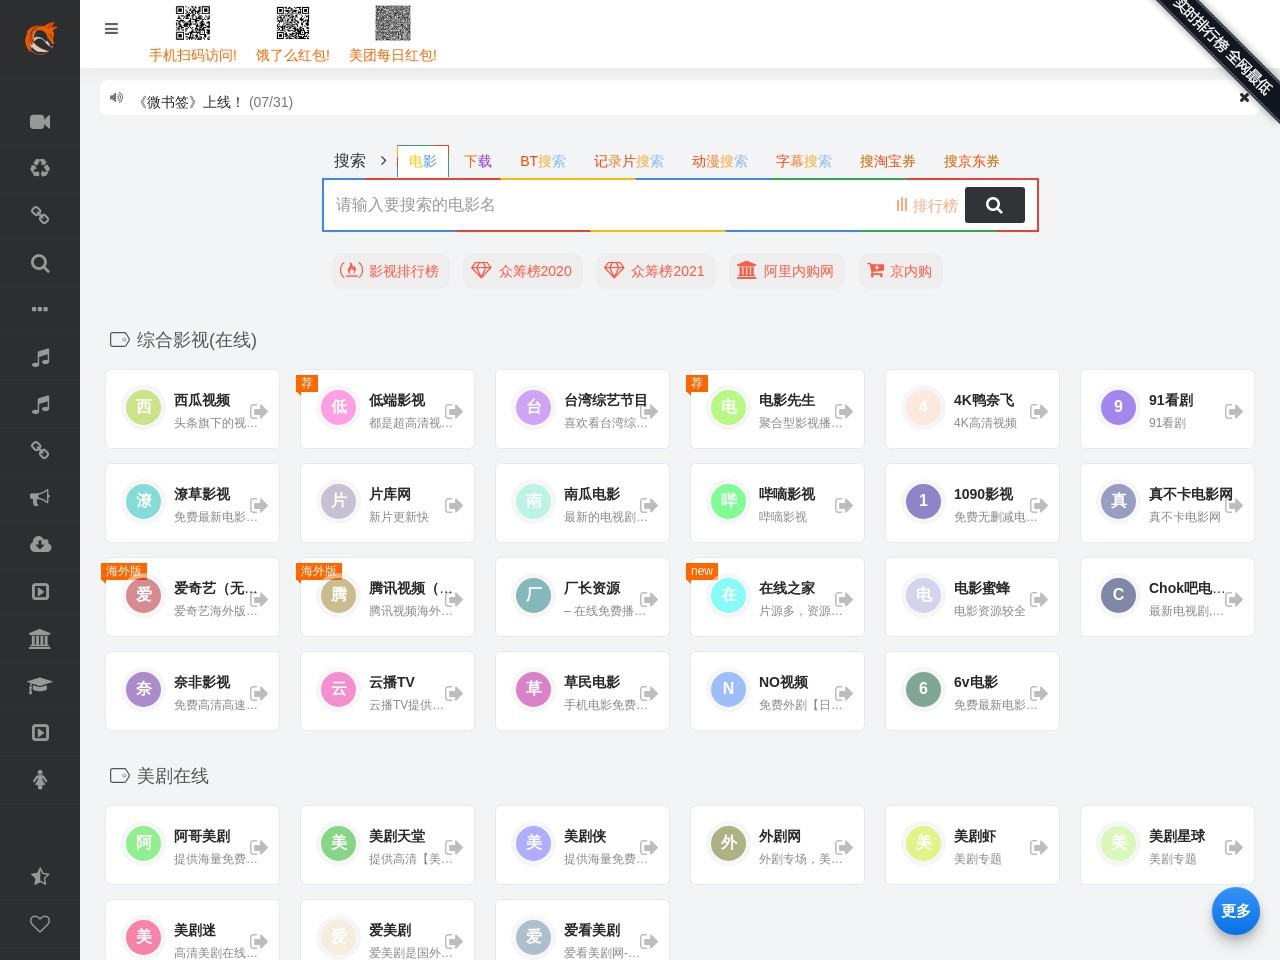Open the 众筹榜2021 button
This screenshot has height=960, width=1280.
coord(655,271)
